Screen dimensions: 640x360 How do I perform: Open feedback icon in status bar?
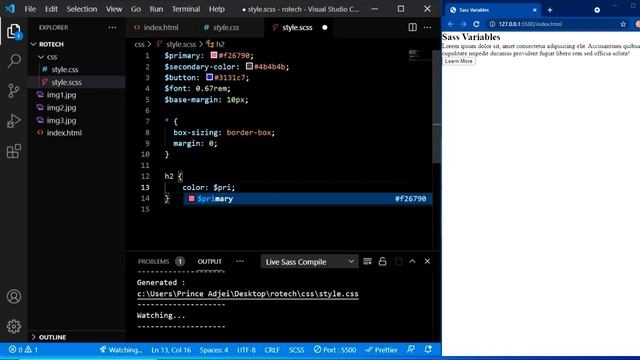click(411, 349)
